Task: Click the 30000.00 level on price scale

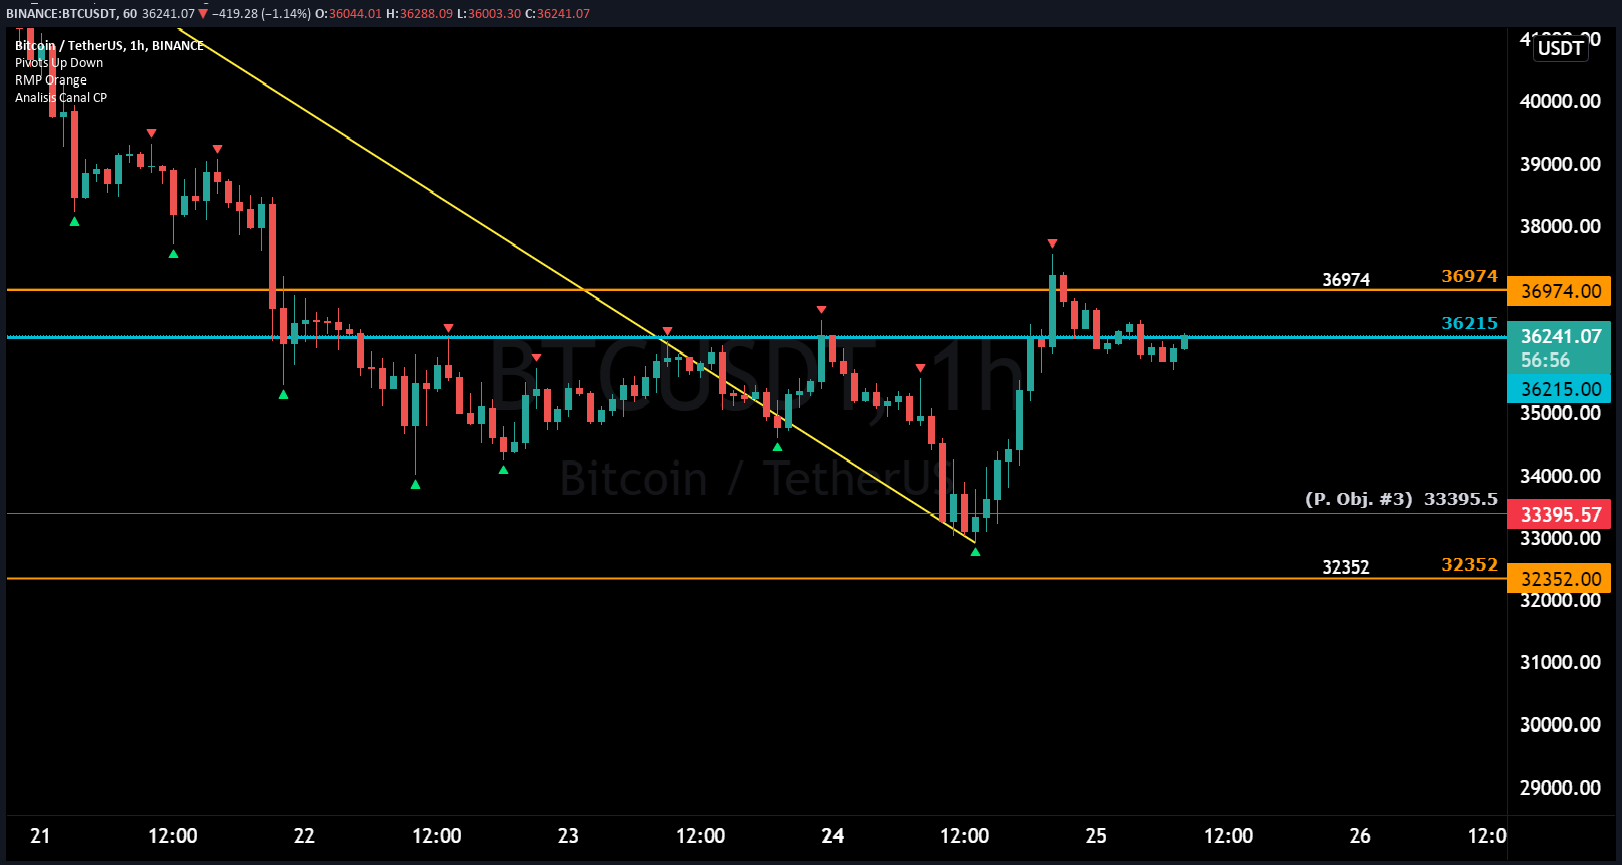Action: click(x=1559, y=725)
